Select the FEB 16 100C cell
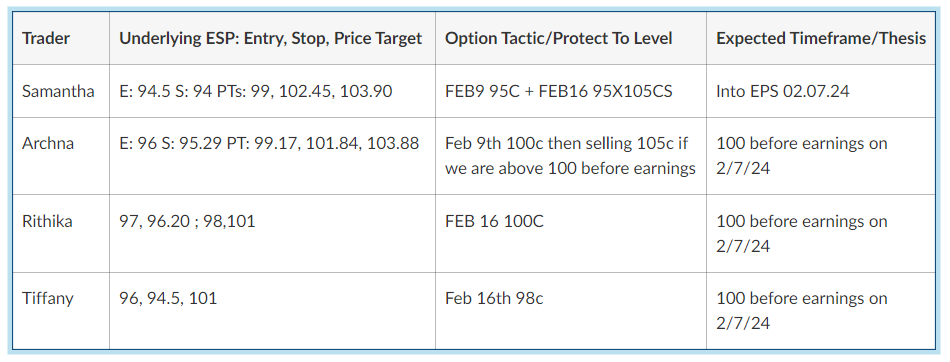 571,233
